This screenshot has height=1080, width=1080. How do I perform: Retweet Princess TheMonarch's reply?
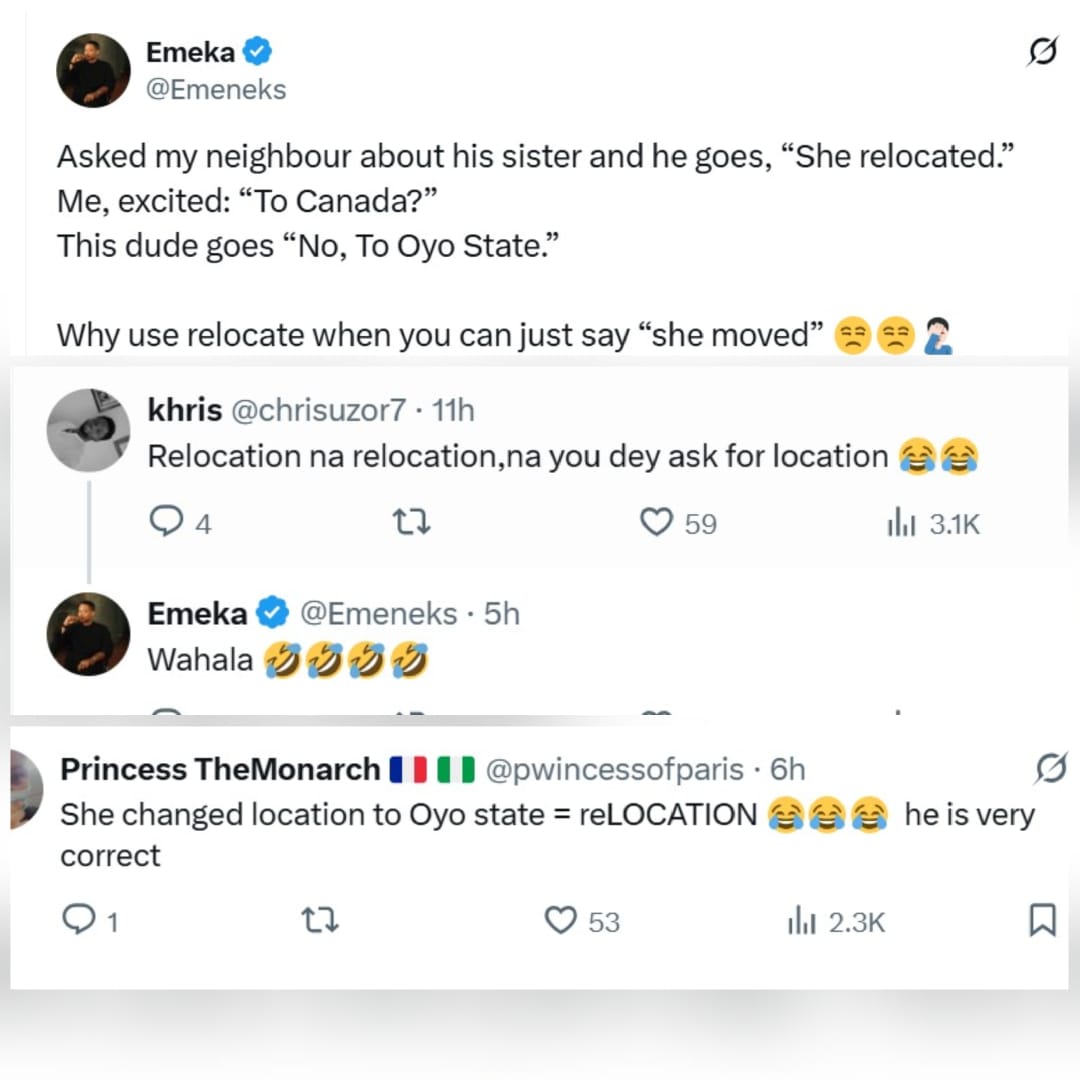(320, 921)
